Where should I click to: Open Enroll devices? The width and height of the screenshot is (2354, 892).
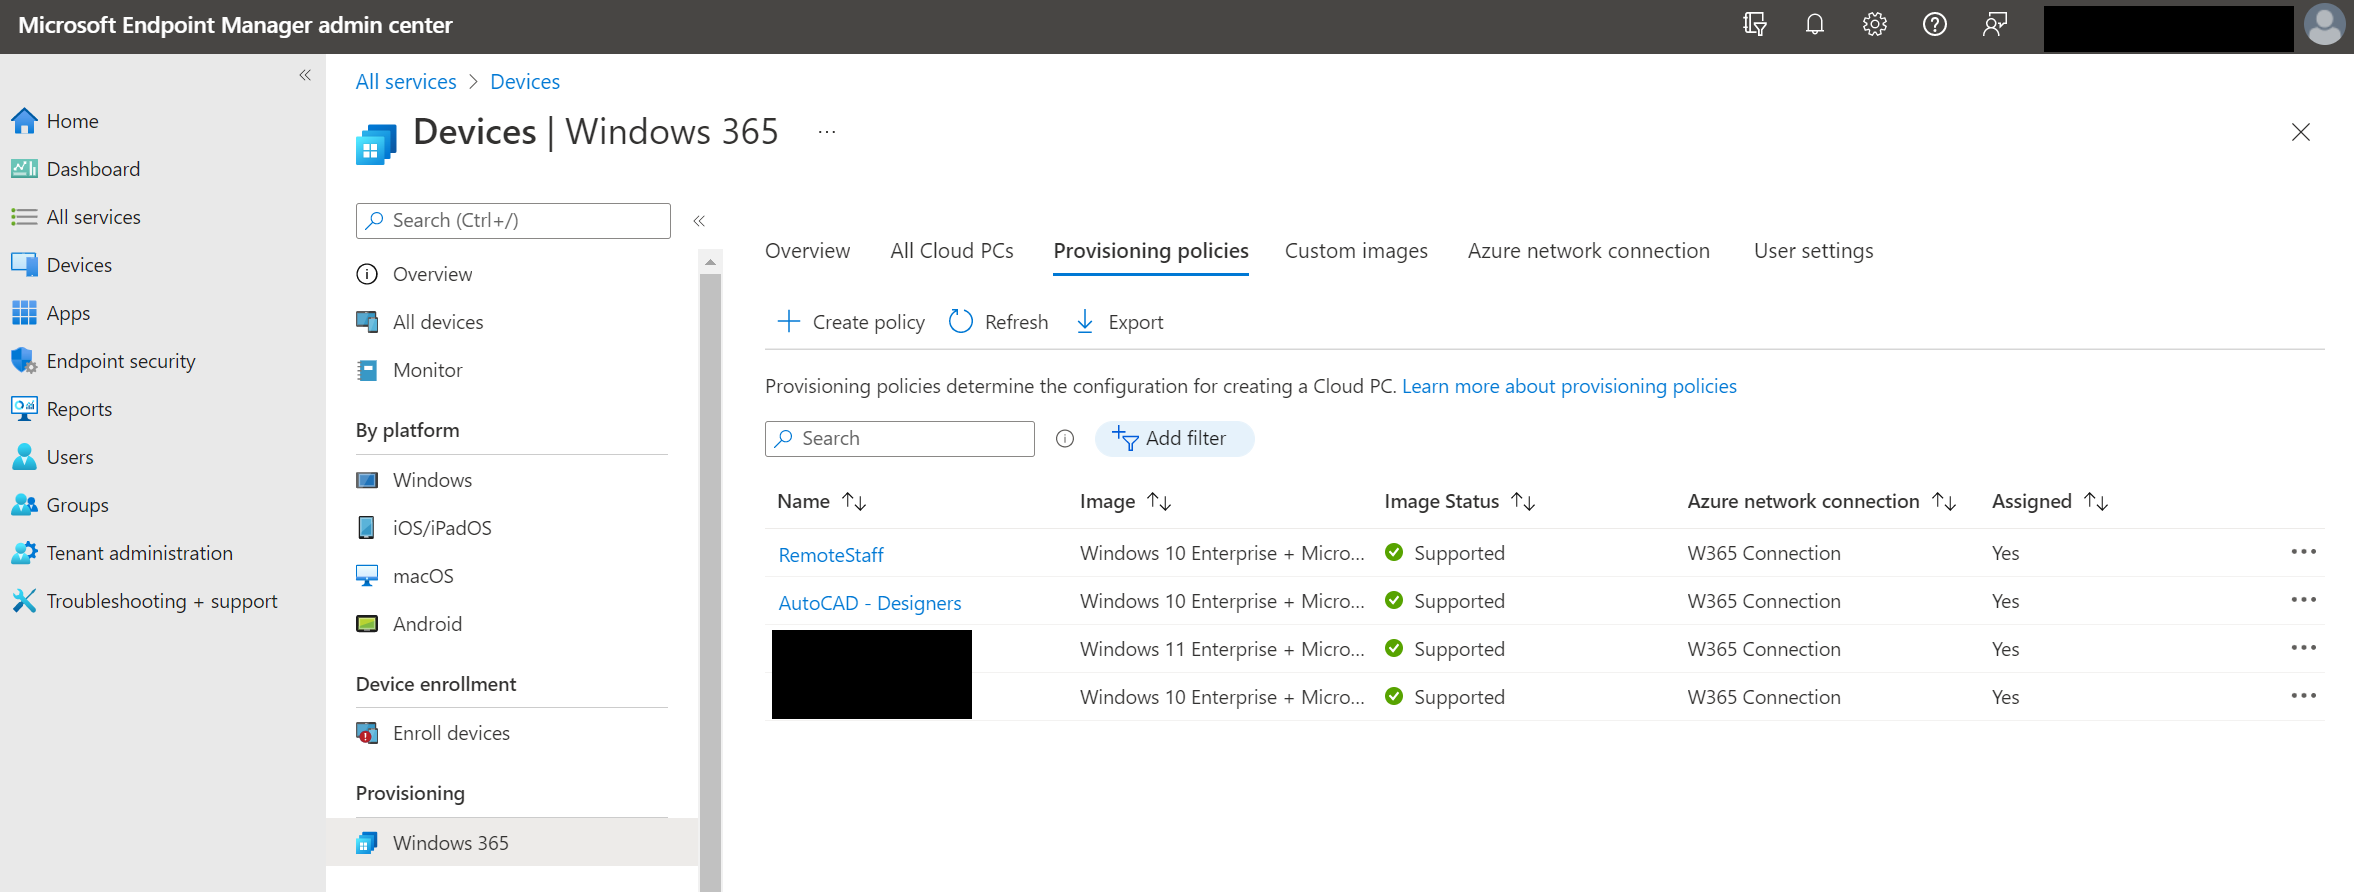point(433,733)
